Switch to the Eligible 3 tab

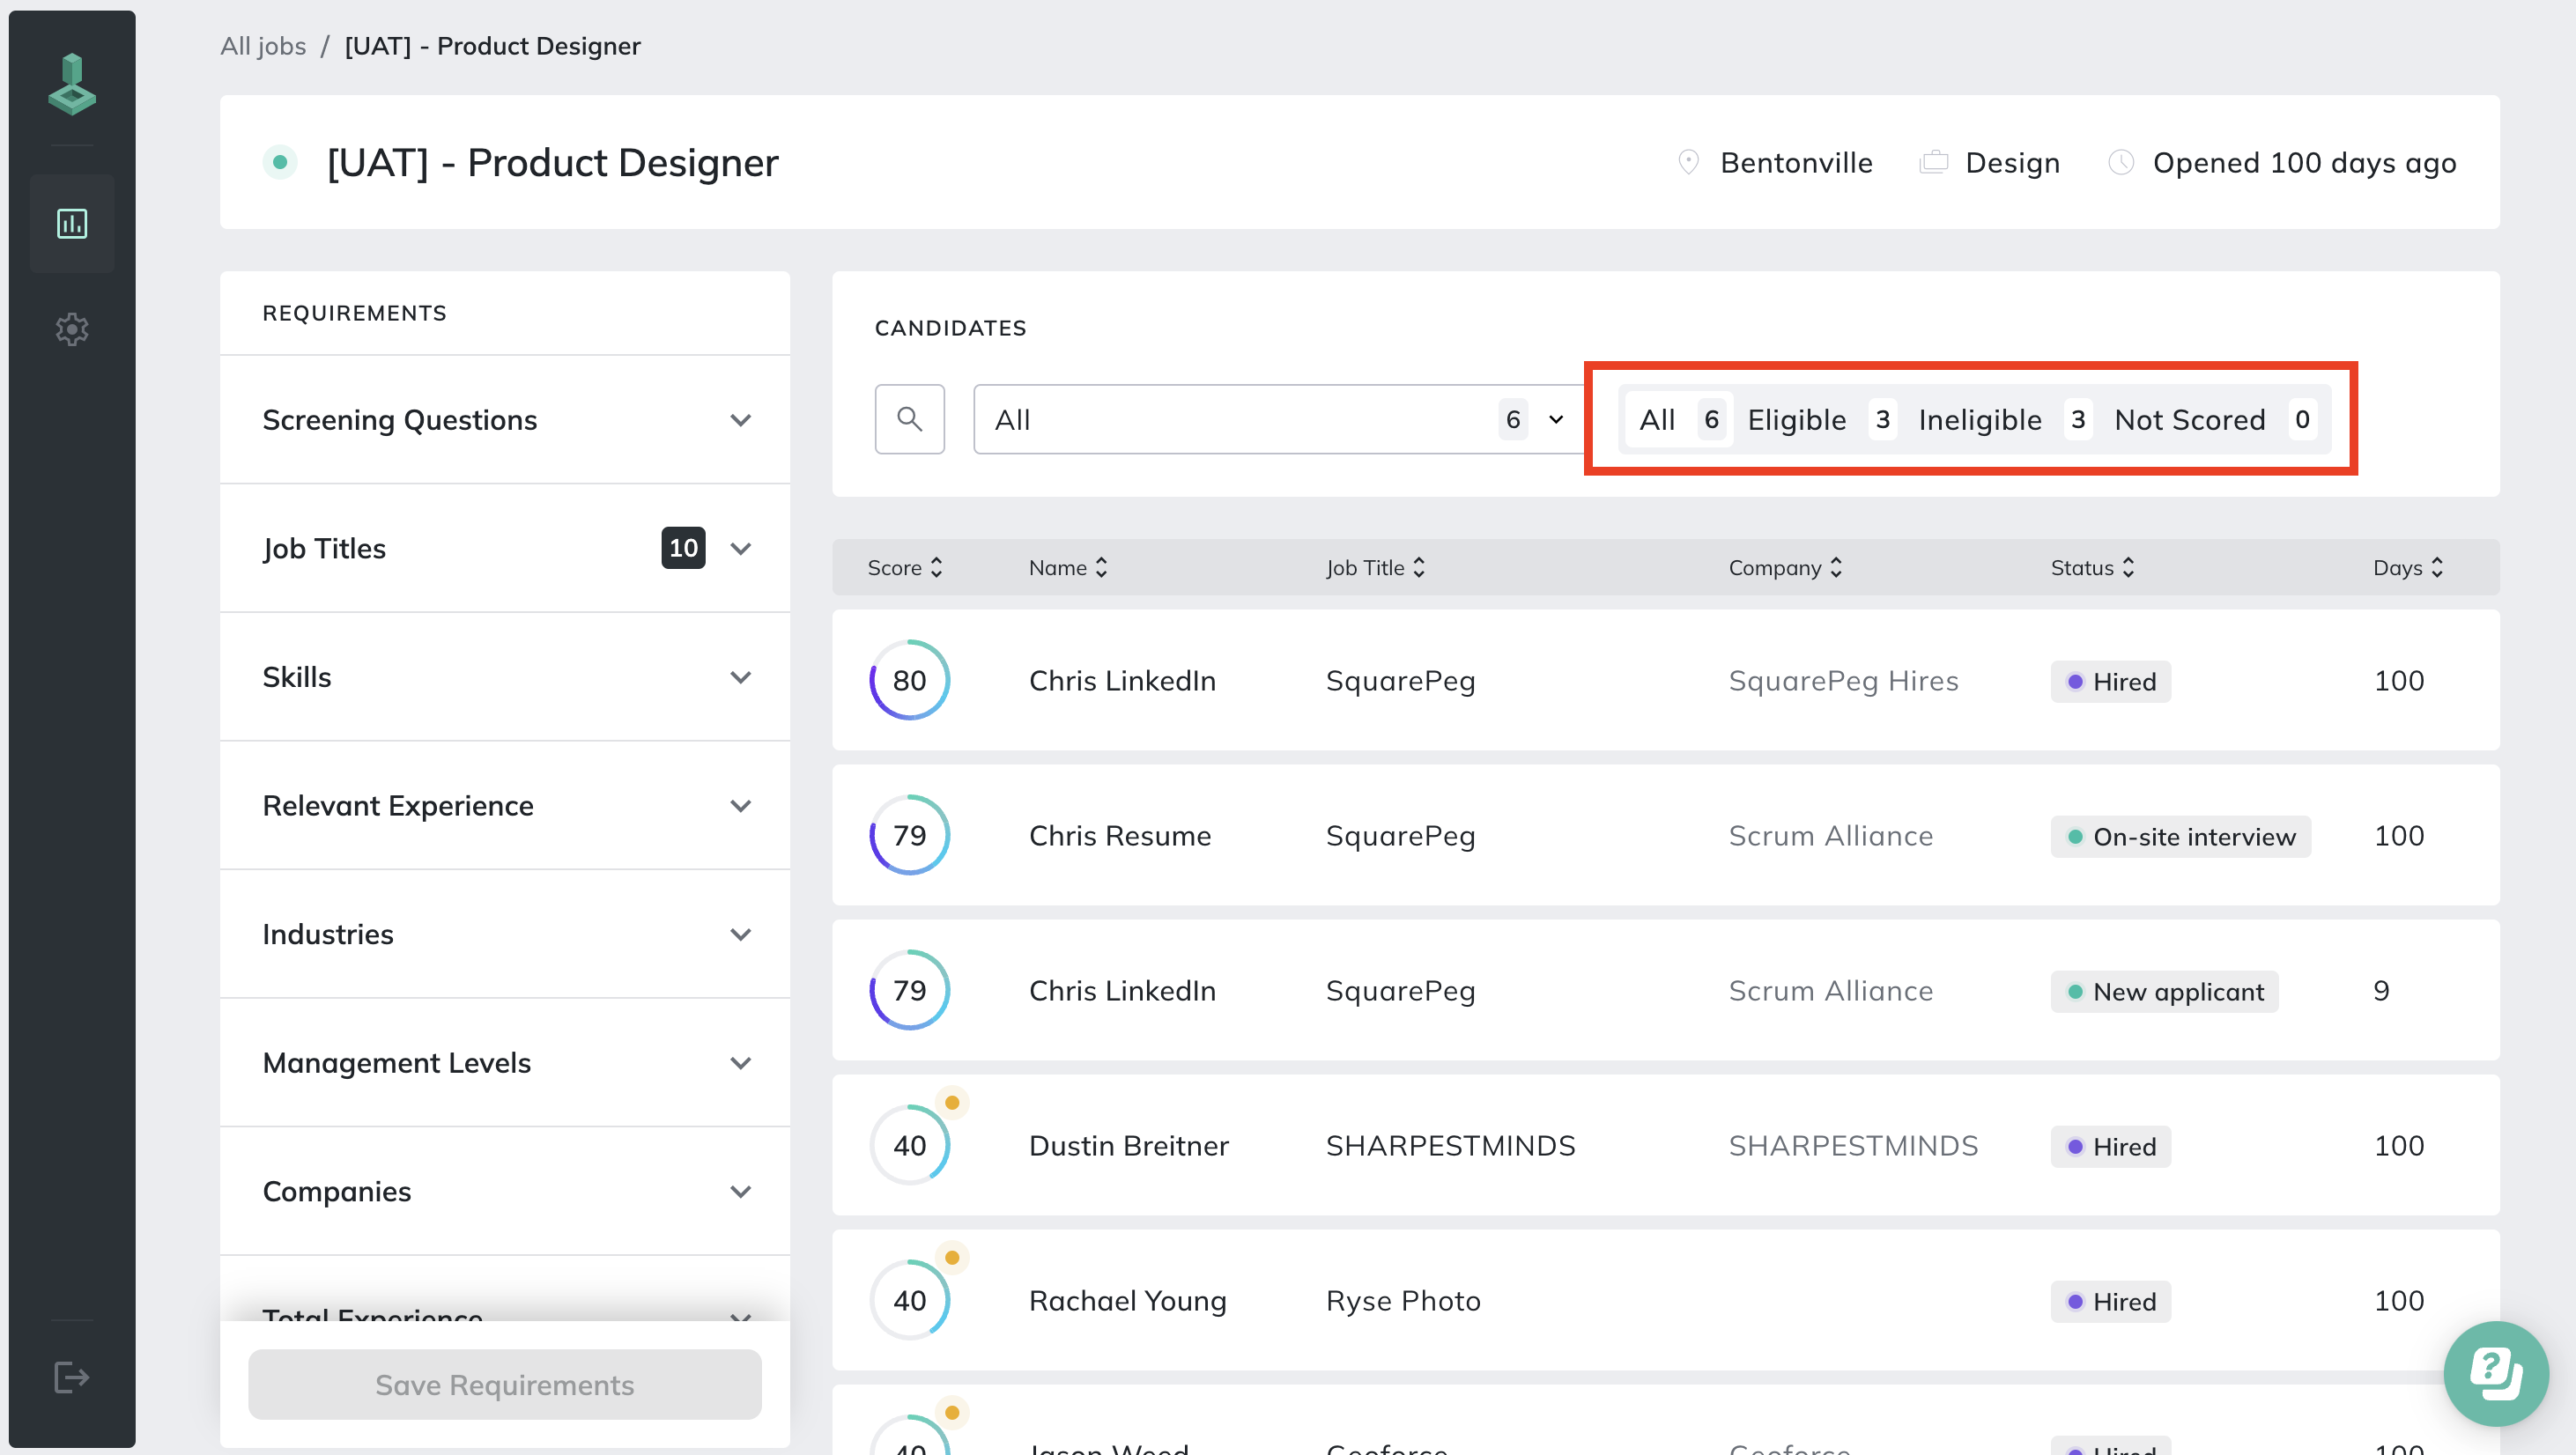(1821, 419)
